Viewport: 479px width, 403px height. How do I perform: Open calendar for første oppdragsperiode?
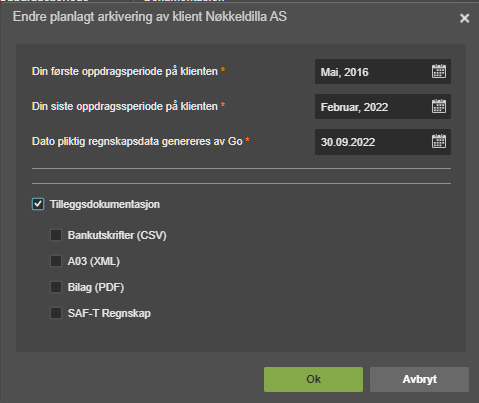[x=439, y=71]
